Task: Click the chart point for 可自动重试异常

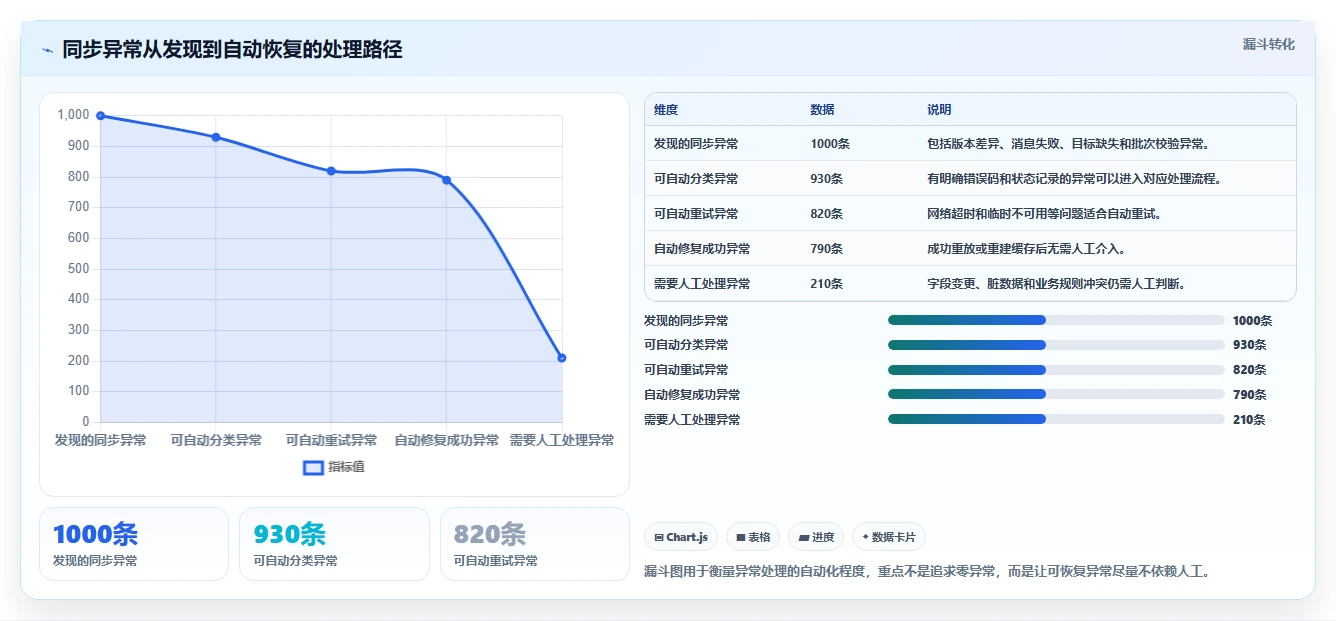Action: point(331,171)
